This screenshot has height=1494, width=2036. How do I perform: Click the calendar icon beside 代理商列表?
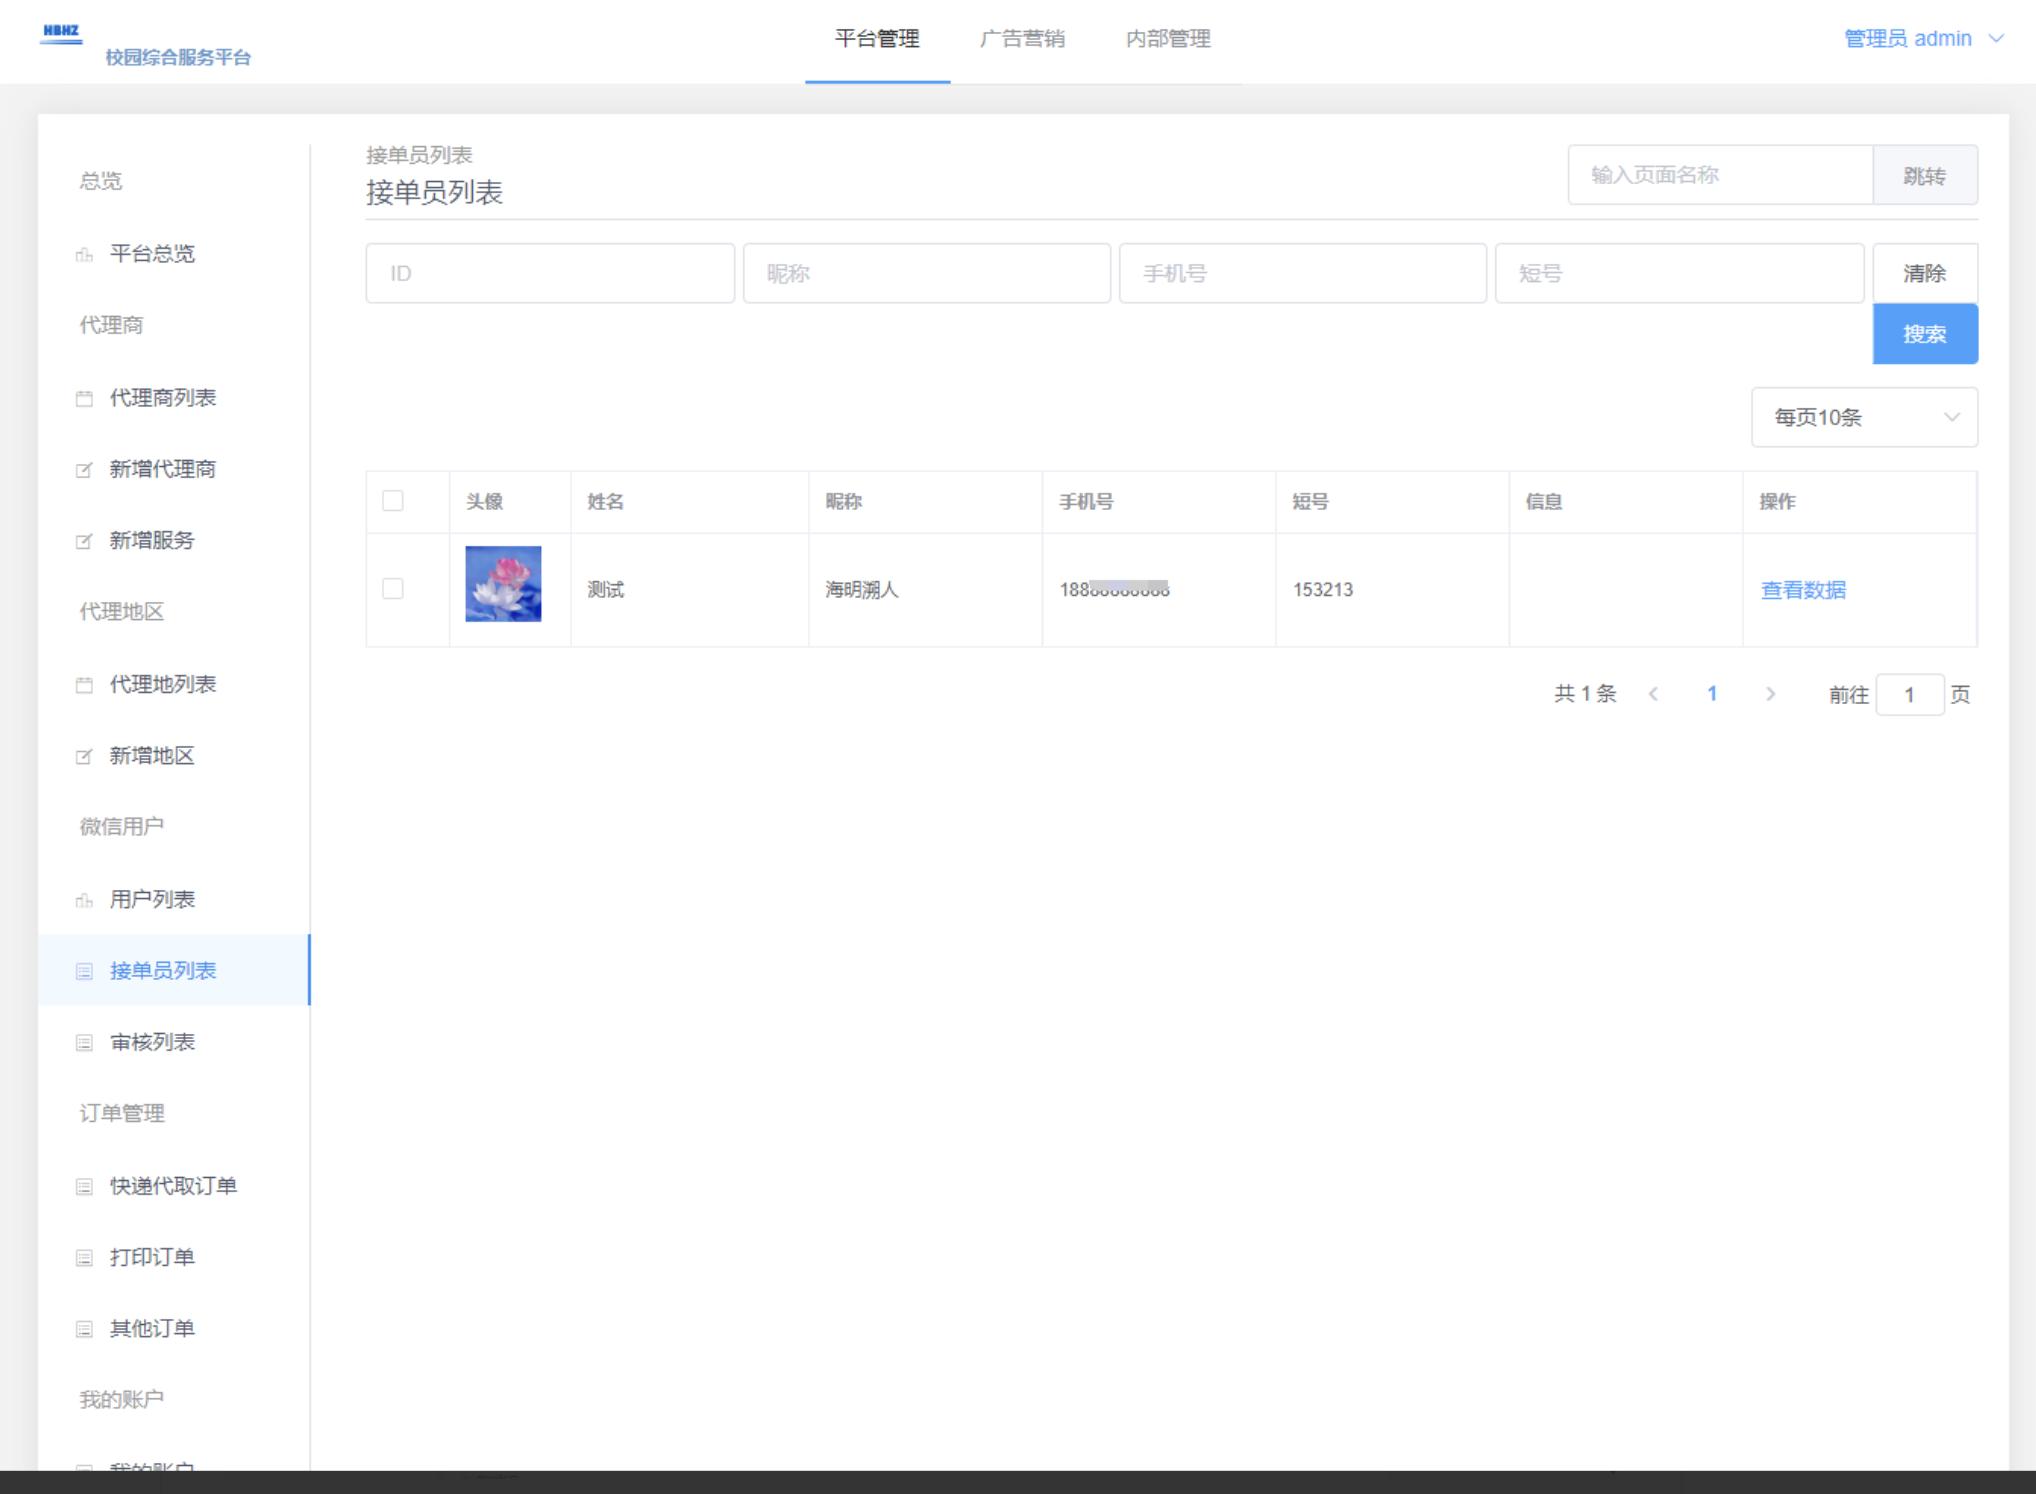point(84,399)
